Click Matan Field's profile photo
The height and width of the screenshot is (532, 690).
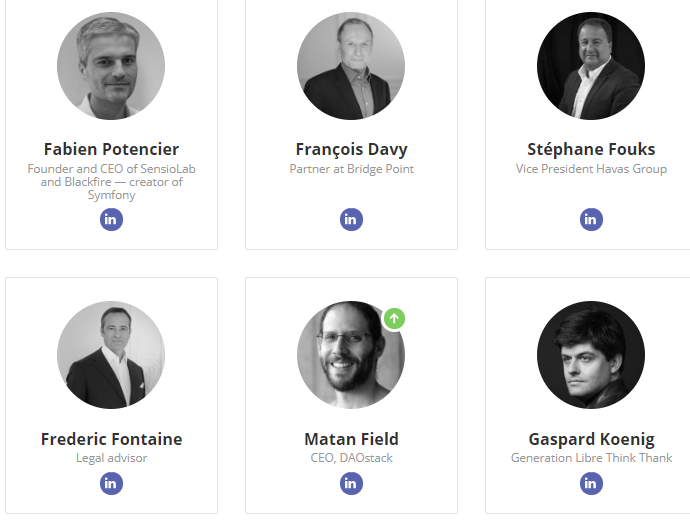click(351, 355)
